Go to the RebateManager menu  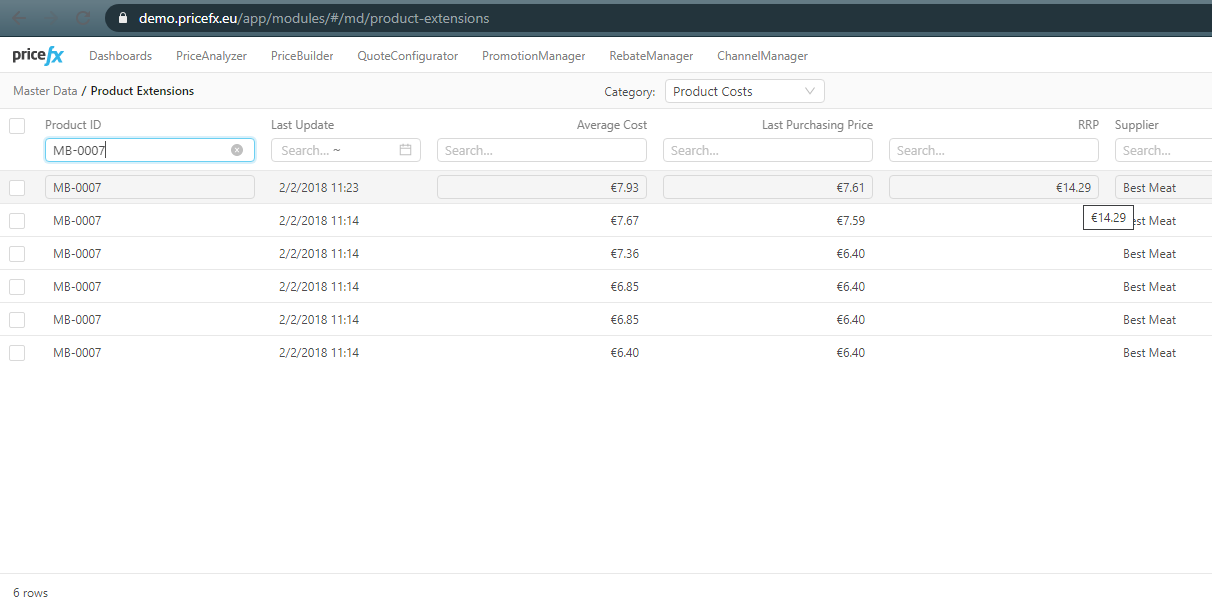click(x=650, y=56)
